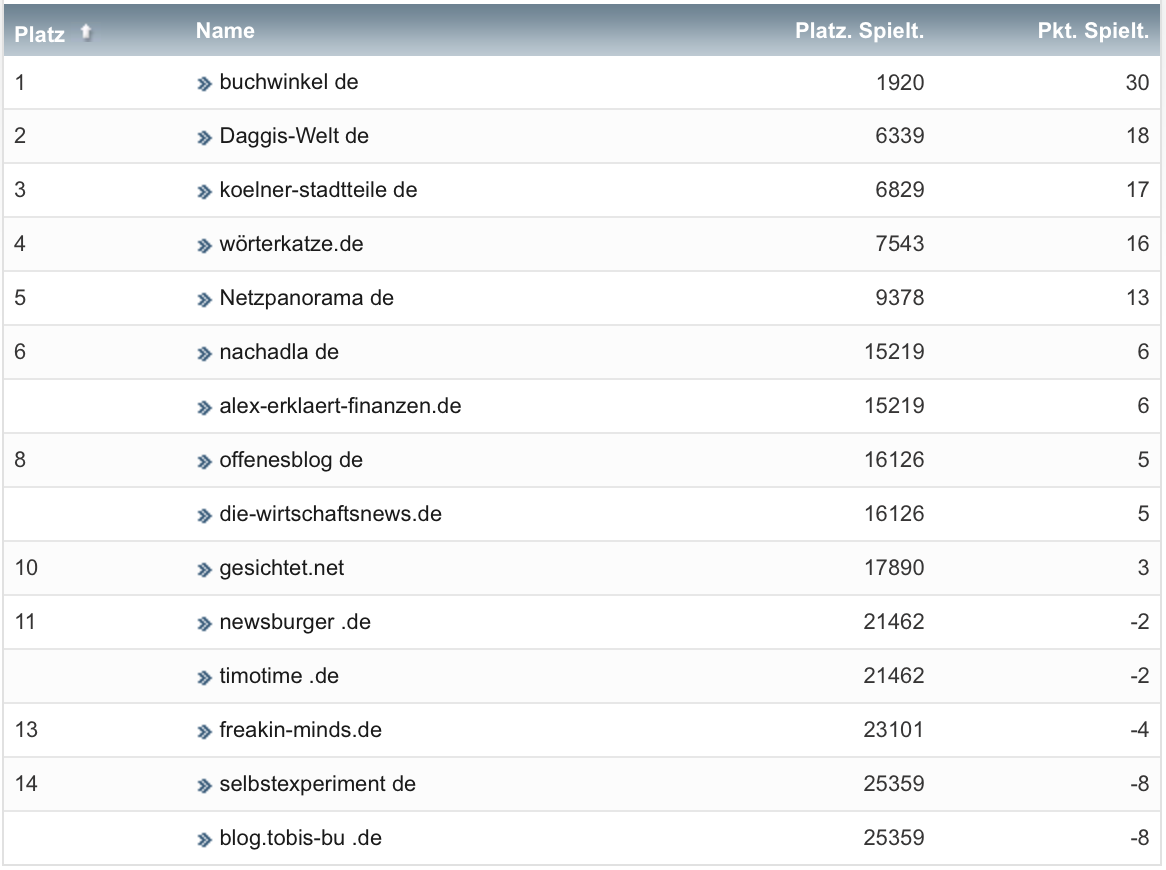Image resolution: width=1166 pixels, height=870 pixels.
Task: Sort by Pkt. Spielt. column header
Action: [x=1093, y=31]
